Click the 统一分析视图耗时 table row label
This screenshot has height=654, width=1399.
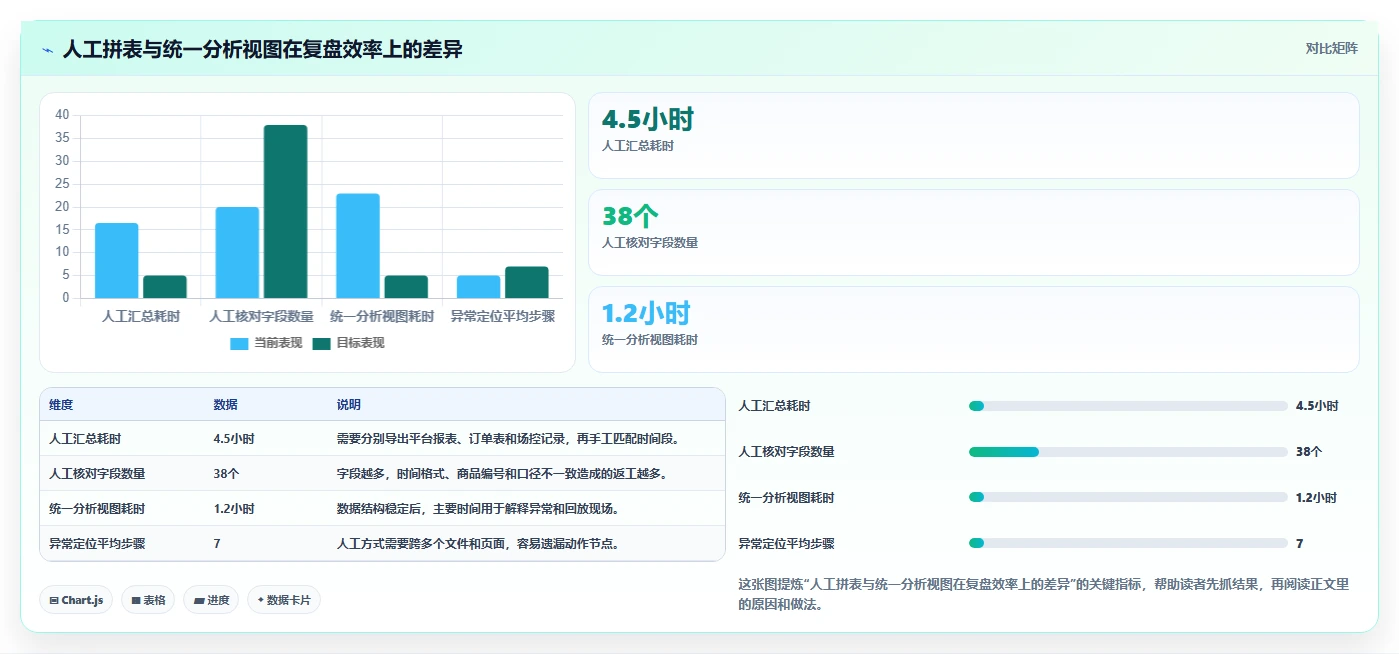click(x=97, y=509)
